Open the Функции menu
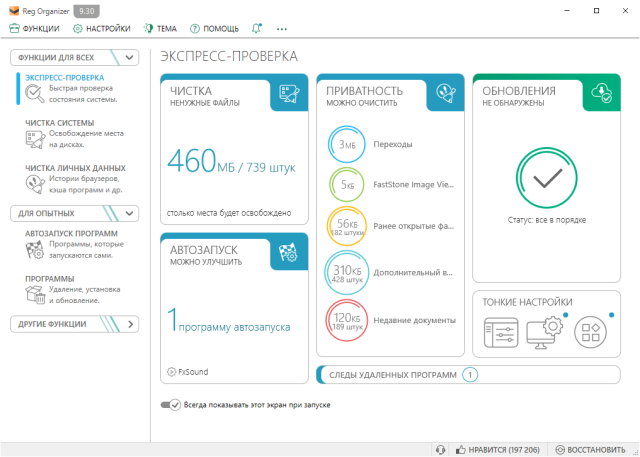 [x=36, y=28]
